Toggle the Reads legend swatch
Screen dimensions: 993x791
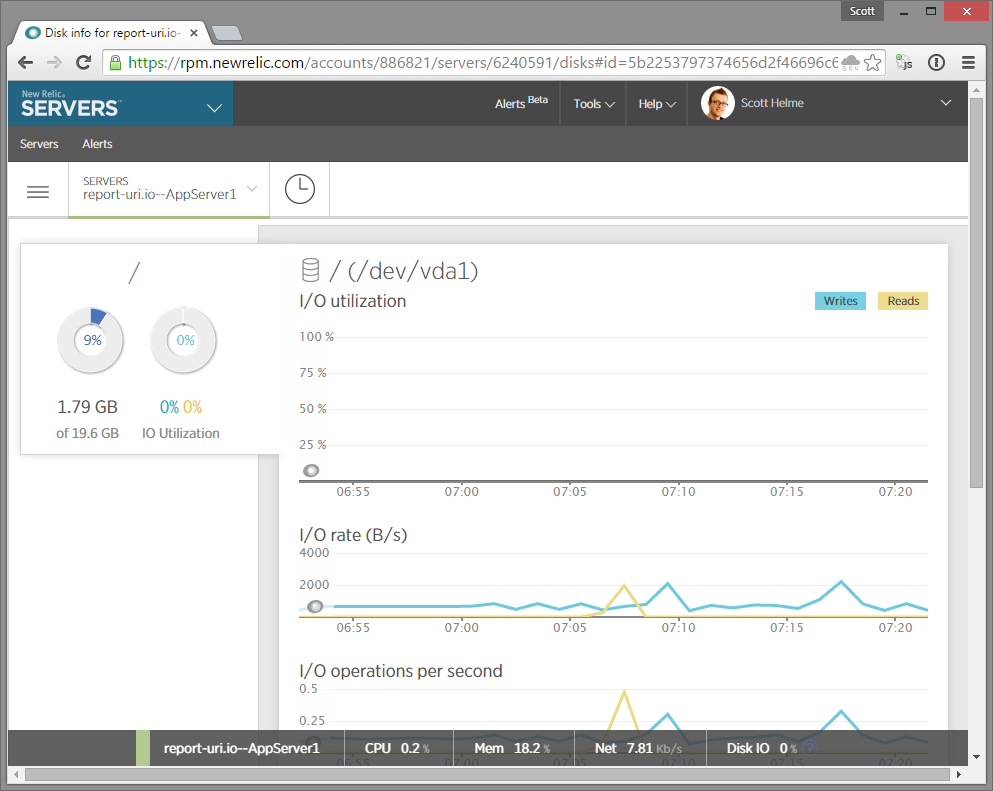[903, 301]
